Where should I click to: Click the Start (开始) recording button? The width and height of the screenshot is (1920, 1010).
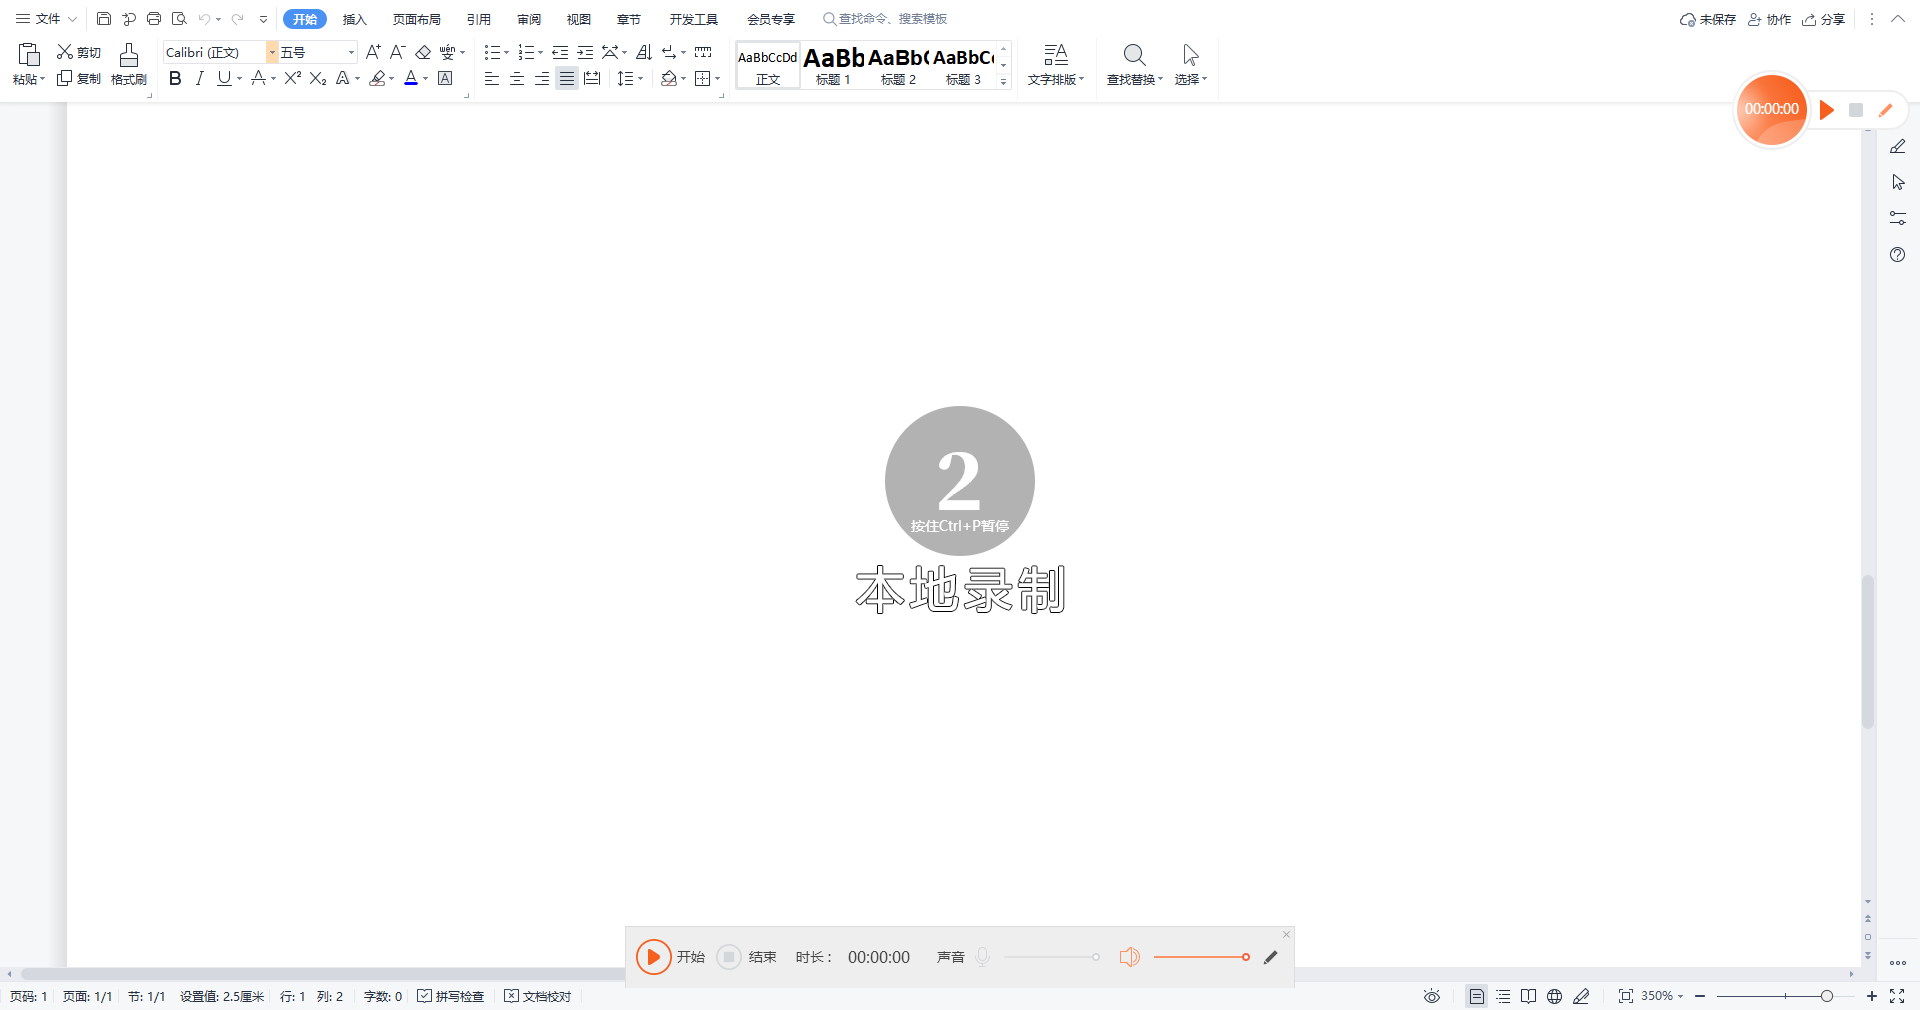[x=654, y=957]
